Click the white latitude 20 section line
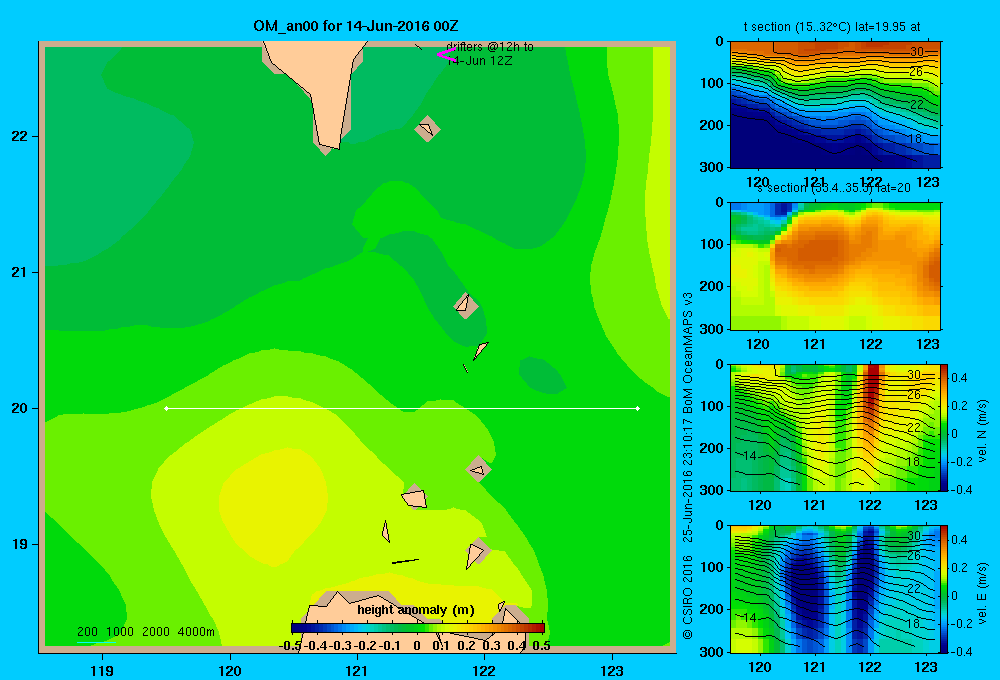1000x680 pixels. [x=402, y=408]
